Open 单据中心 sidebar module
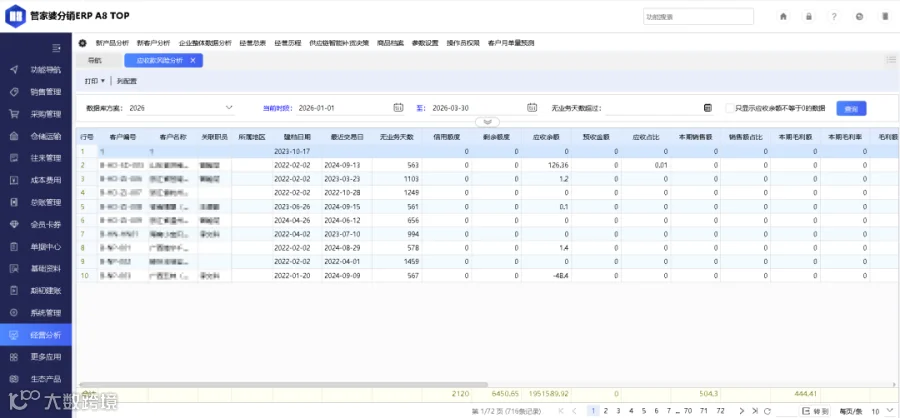This screenshot has height=418, width=900. (x=36, y=246)
